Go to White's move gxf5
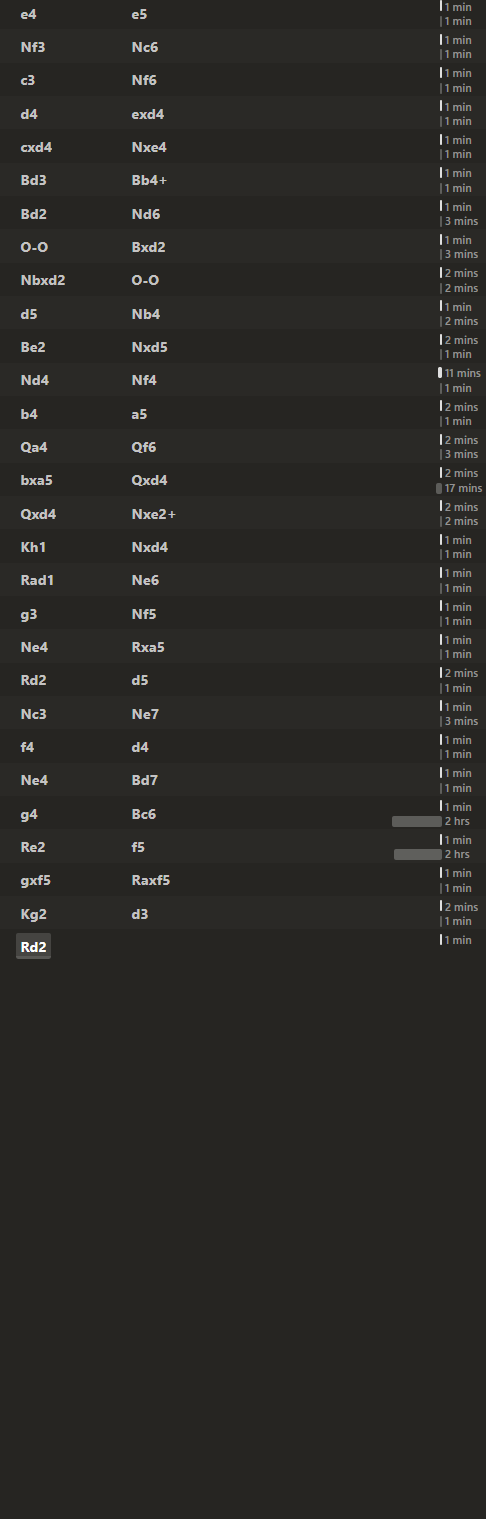 [36, 880]
